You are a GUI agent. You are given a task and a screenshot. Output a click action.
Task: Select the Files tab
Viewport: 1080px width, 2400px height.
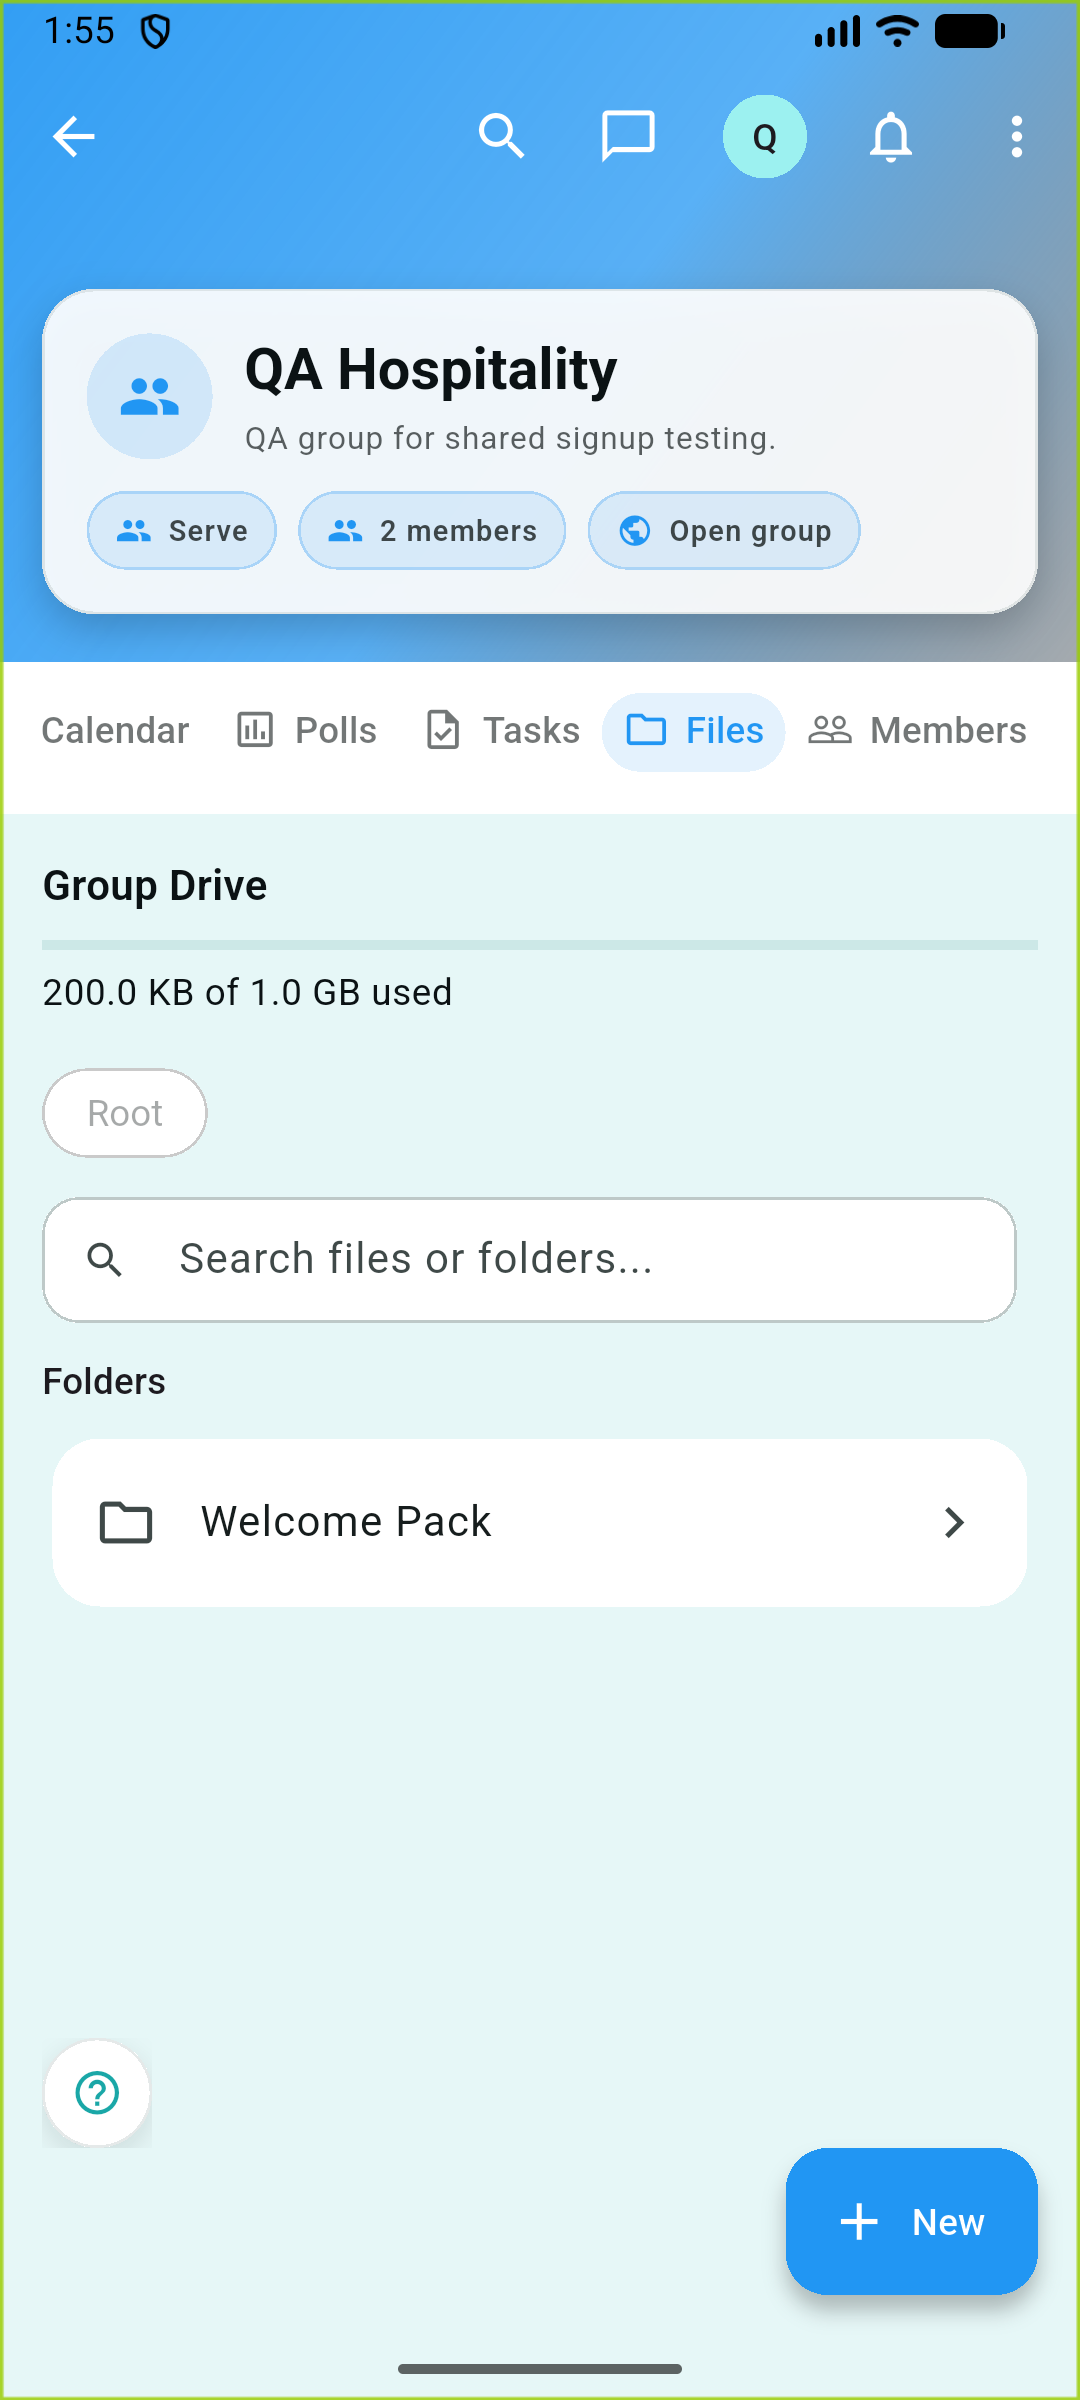coord(694,731)
